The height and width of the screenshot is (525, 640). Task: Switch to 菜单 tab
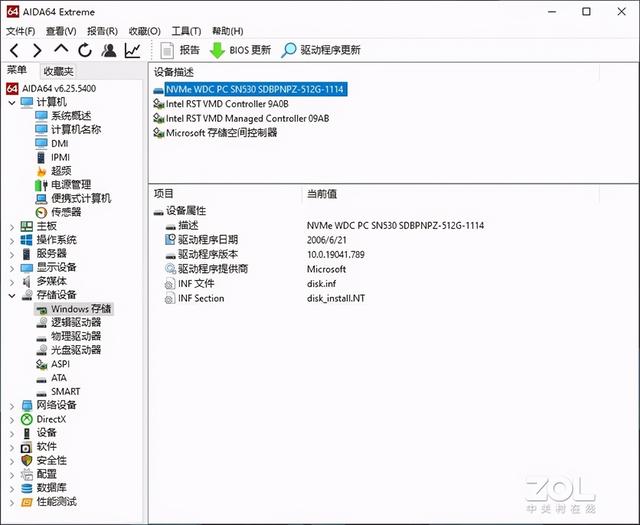[17, 70]
